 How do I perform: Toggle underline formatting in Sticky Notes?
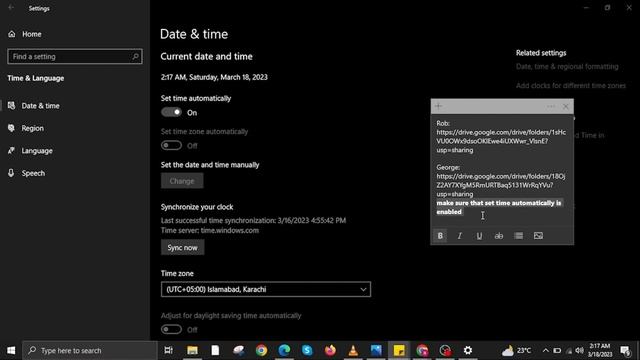pos(479,236)
